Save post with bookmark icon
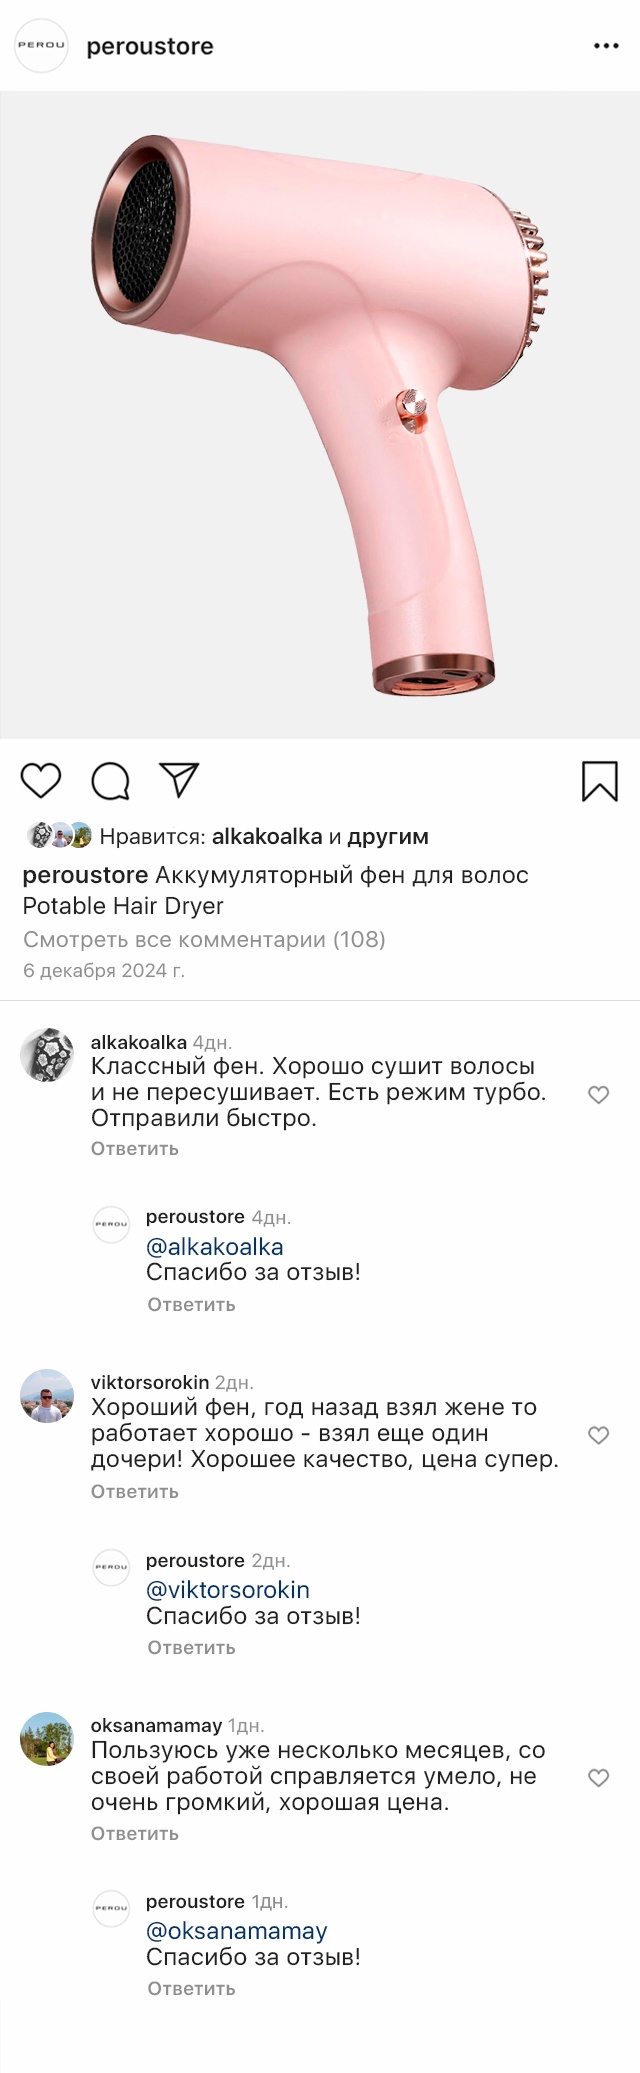 tap(599, 781)
